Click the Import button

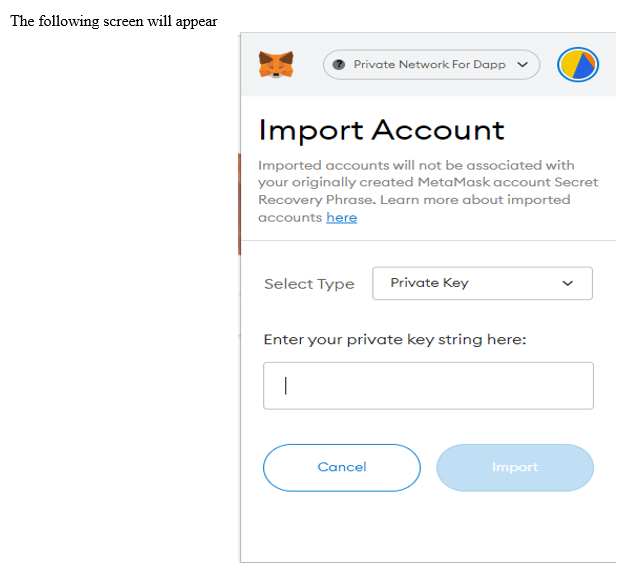point(515,467)
